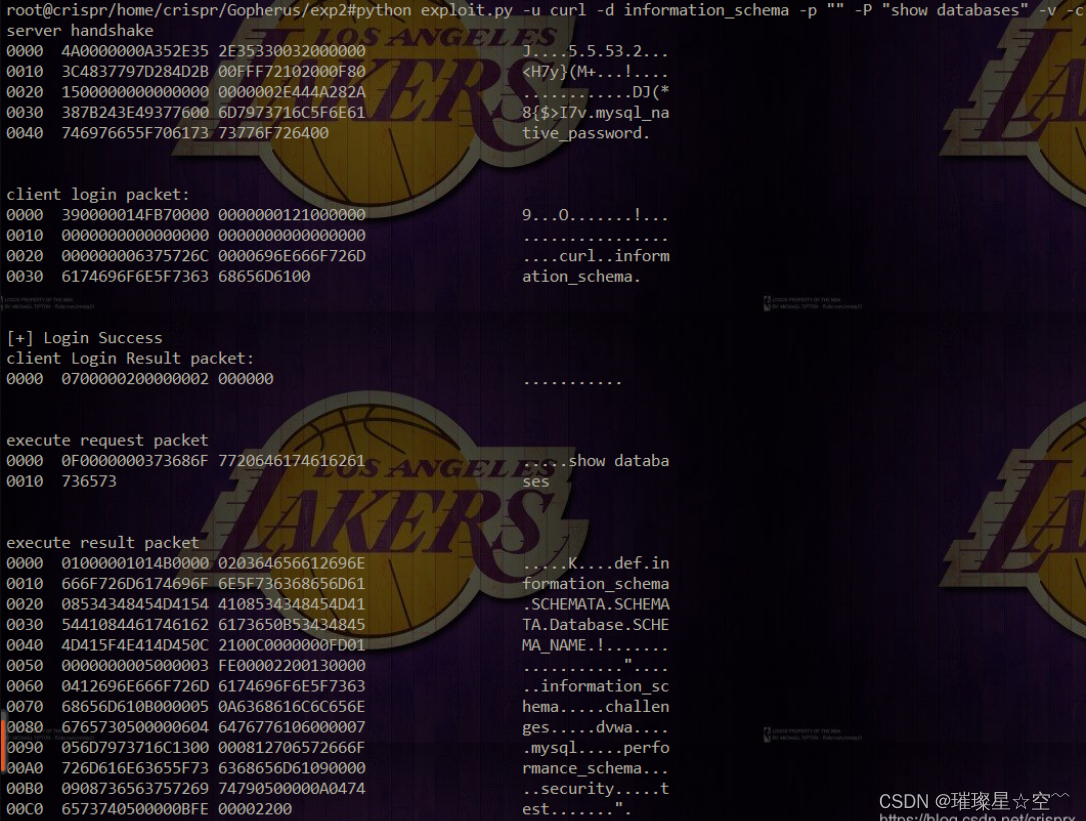Click ASCII text '..security.....t'
Viewport: 1086px width, 821px height.
(596, 789)
